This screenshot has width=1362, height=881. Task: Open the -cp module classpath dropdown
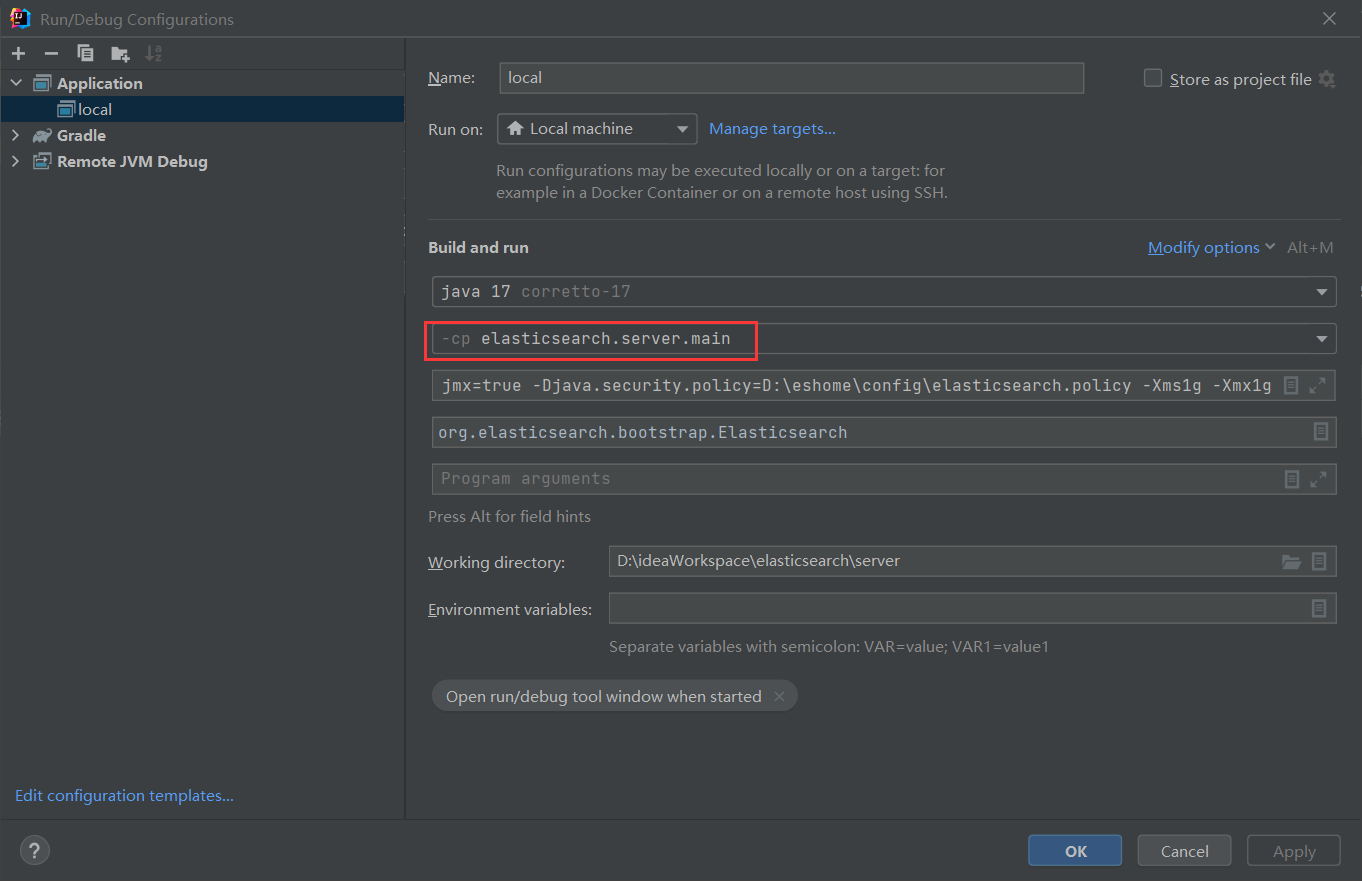point(884,339)
